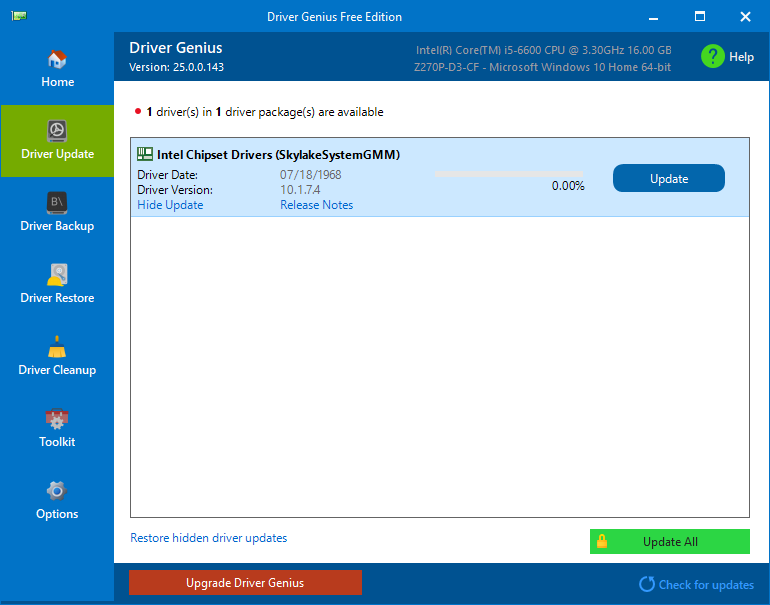Click the download progress bar at 0.00%

[509, 174]
